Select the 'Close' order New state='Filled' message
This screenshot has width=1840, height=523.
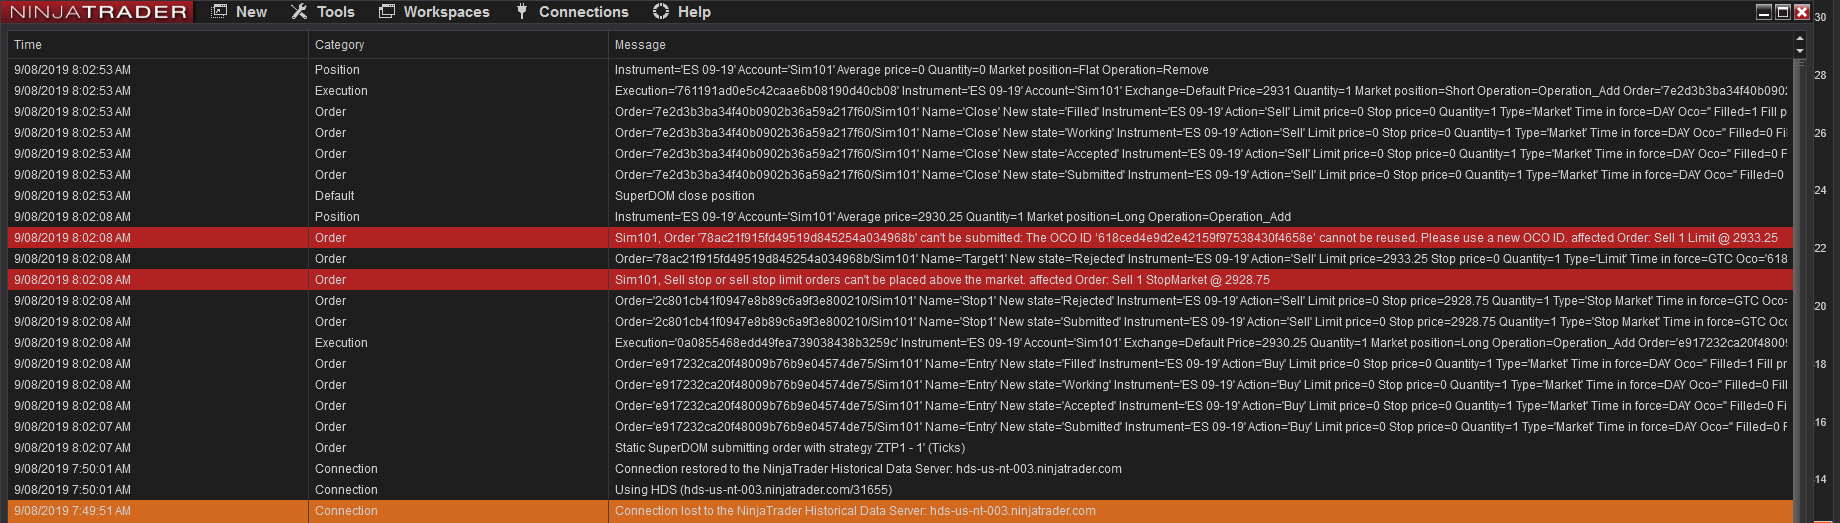point(1200,112)
